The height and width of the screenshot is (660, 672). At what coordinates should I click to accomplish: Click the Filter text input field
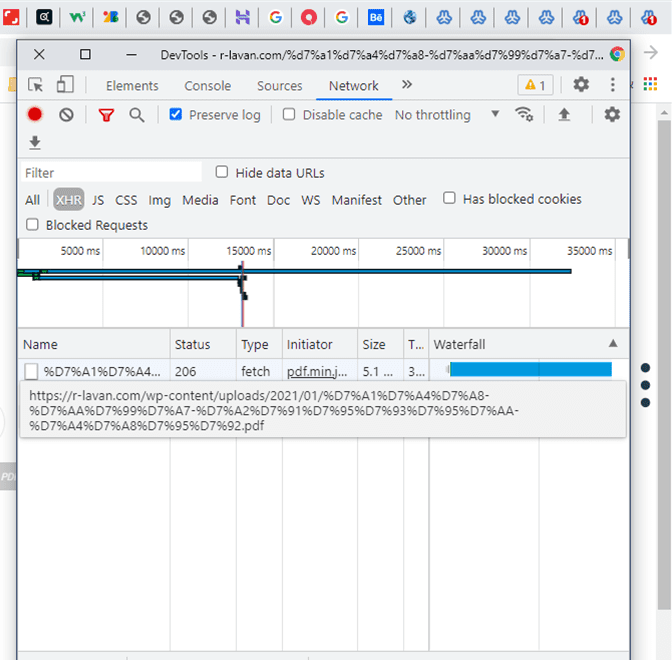pos(111,172)
